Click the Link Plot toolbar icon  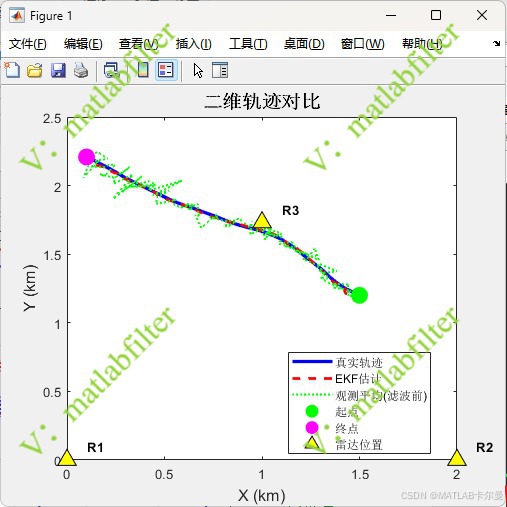click(x=111, y=70)
